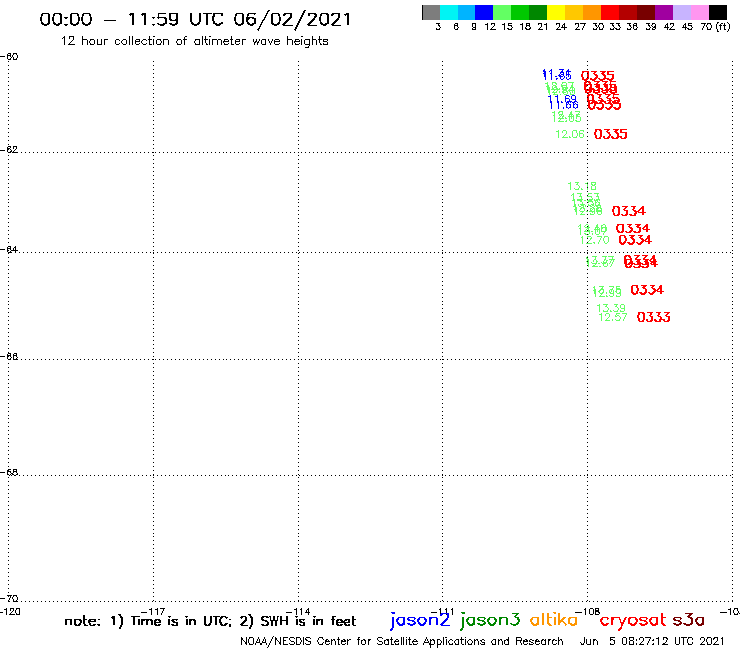Select the longitude axis label '-120'
This screenshot has height=650, width=740.
click(10, 612)
